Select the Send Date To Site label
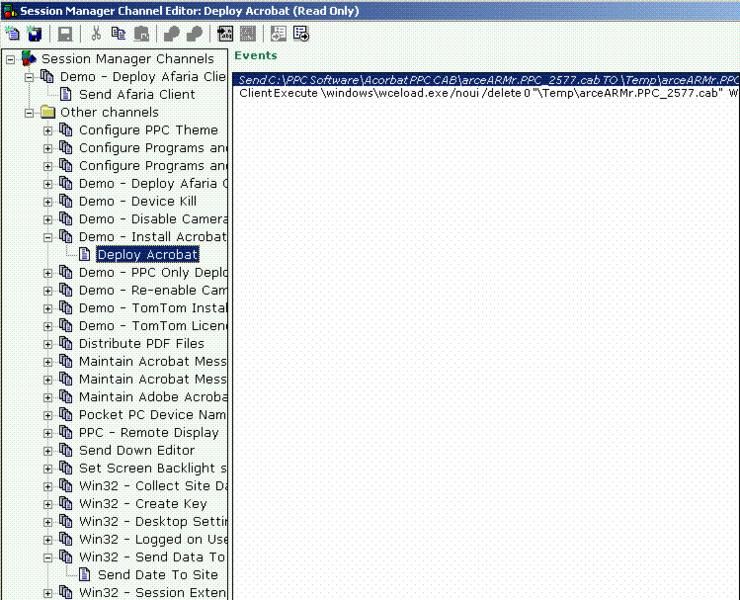 158,575
